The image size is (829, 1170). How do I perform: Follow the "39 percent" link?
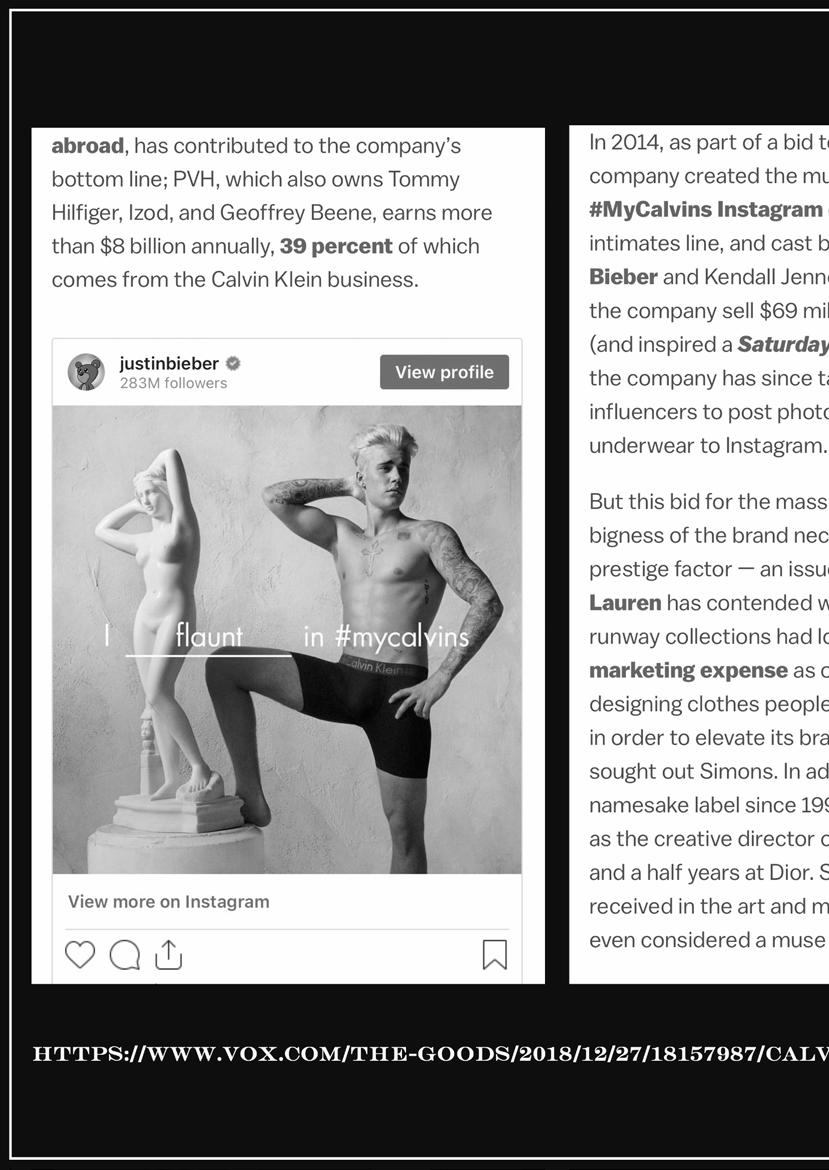coord(335,246)
